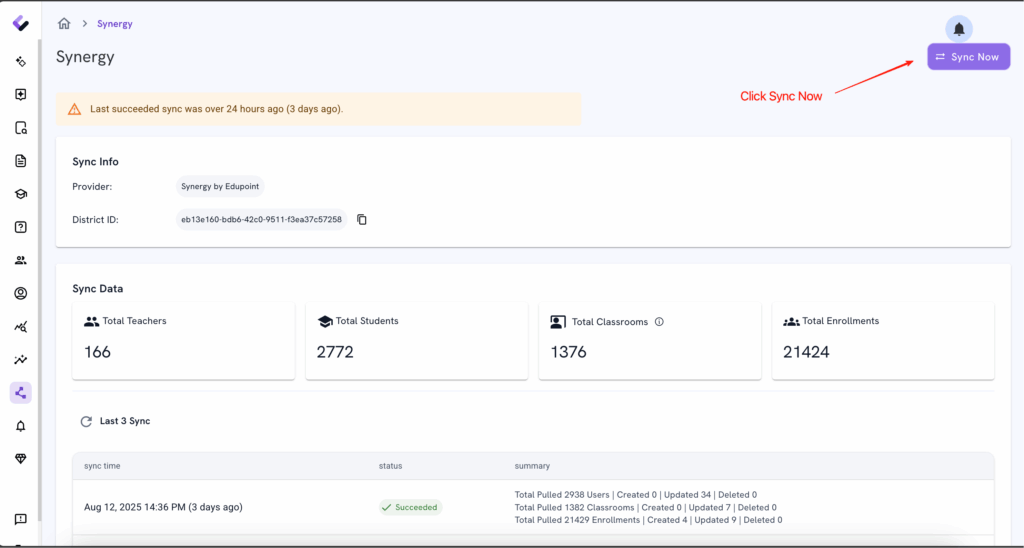Copy the District ID to clipboard
Image resolution: width=1024 pixels, height=548 pixels.
(x=362, y=219)
